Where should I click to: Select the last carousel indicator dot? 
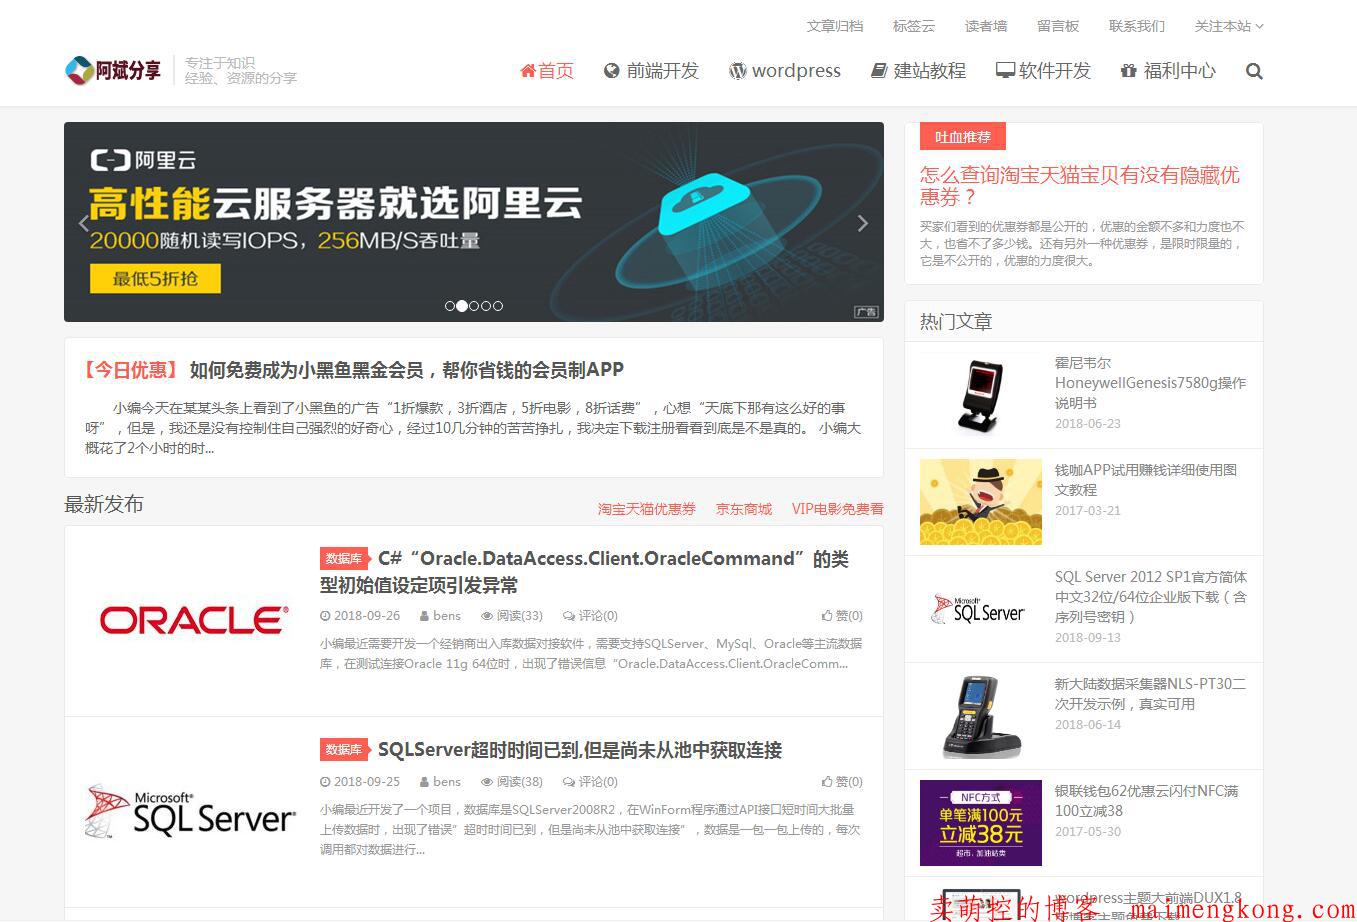[498, 306]
